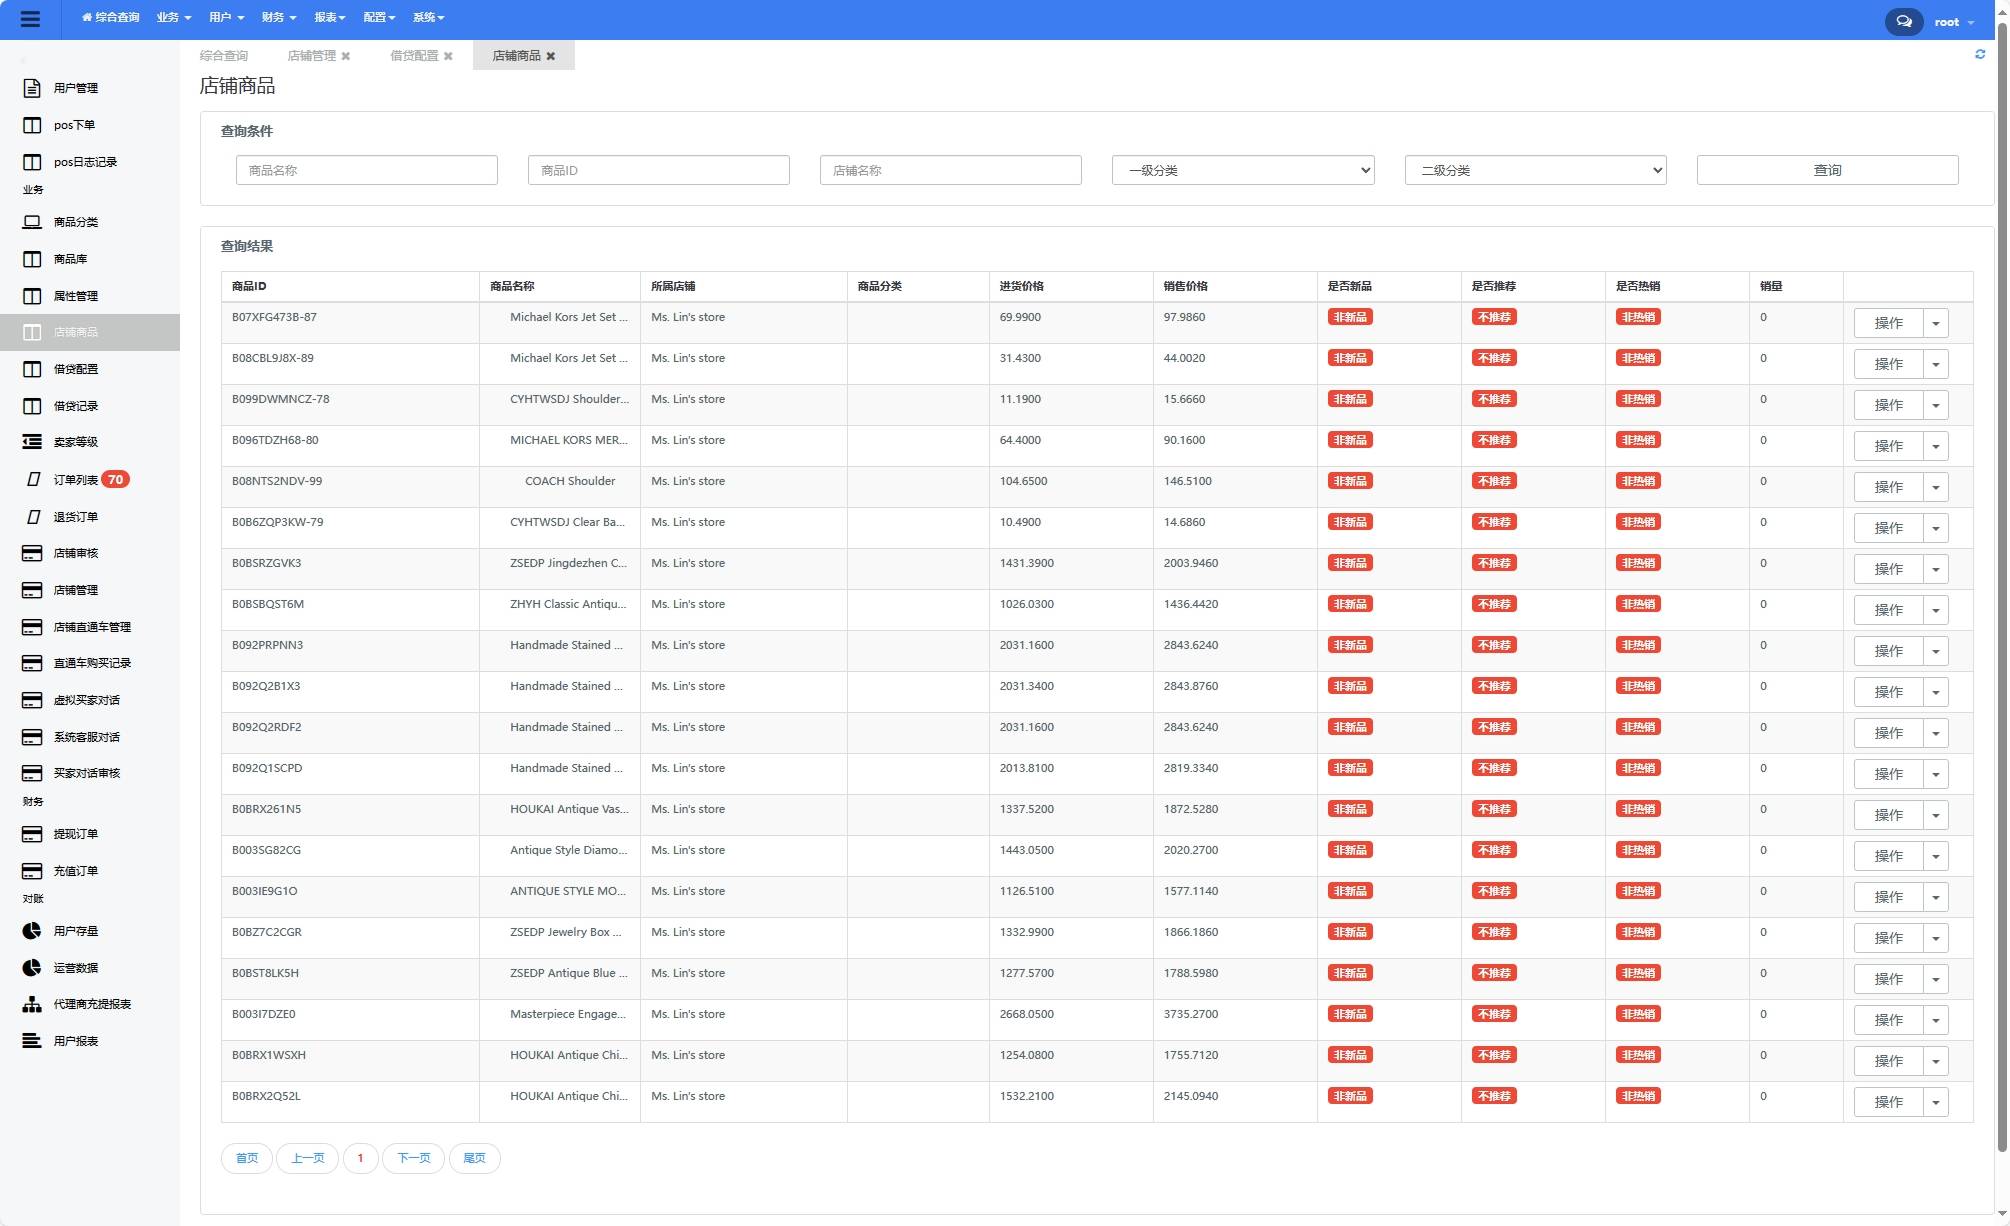Viewport: 2010px width, 1226px height.
Task: Open 订单列表 with badge 70
Action: click(x=76, y=480)
